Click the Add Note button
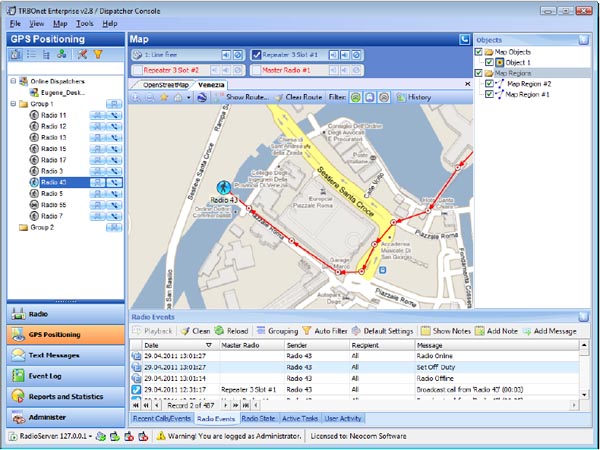The width and height of the screenshot is (600, 450). [497, 331]
